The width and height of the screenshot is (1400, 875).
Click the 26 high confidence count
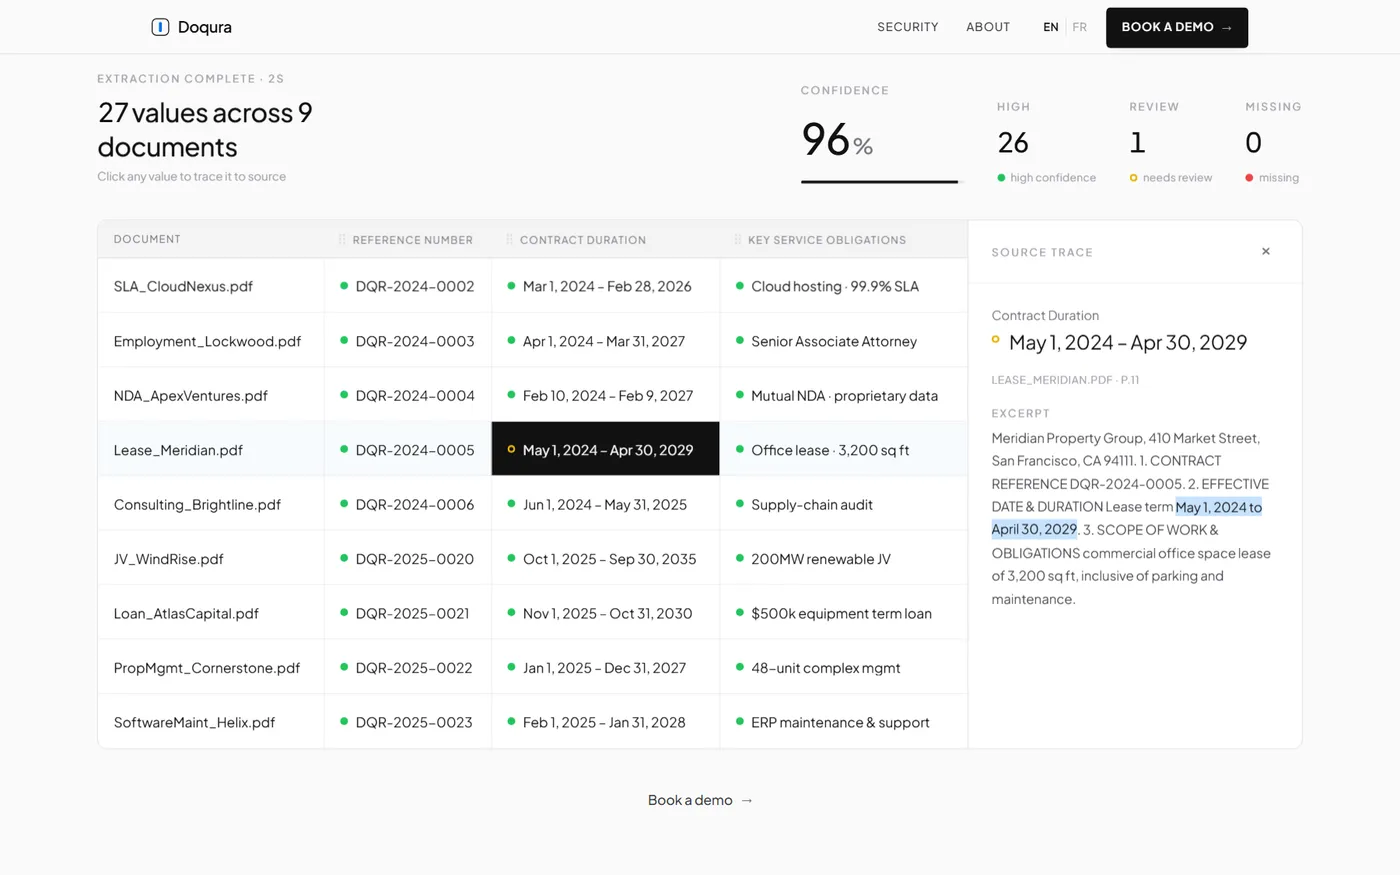pyautogui.click(x=1013, y=143)
